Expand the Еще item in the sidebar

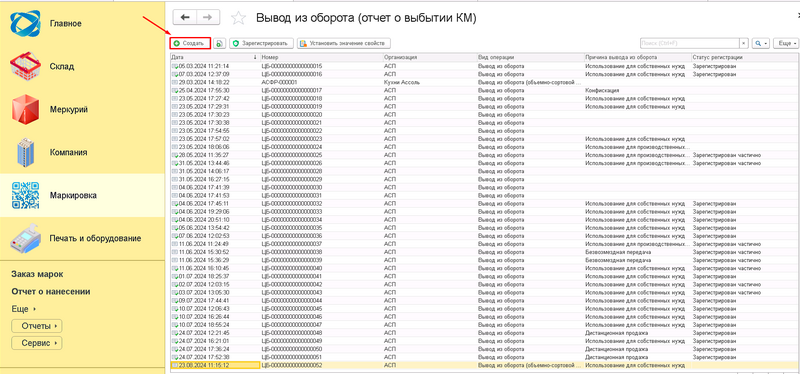(x=23, y=309)
